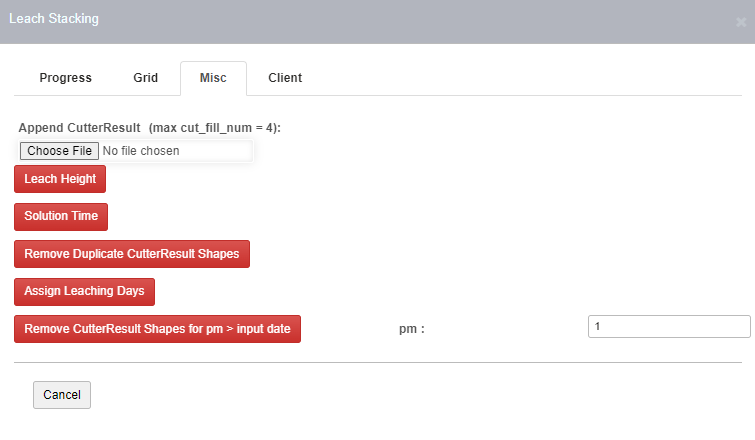Close the Leach Stacking dialog with X
This screenshot has height=440, width=755.
[740, 21]
